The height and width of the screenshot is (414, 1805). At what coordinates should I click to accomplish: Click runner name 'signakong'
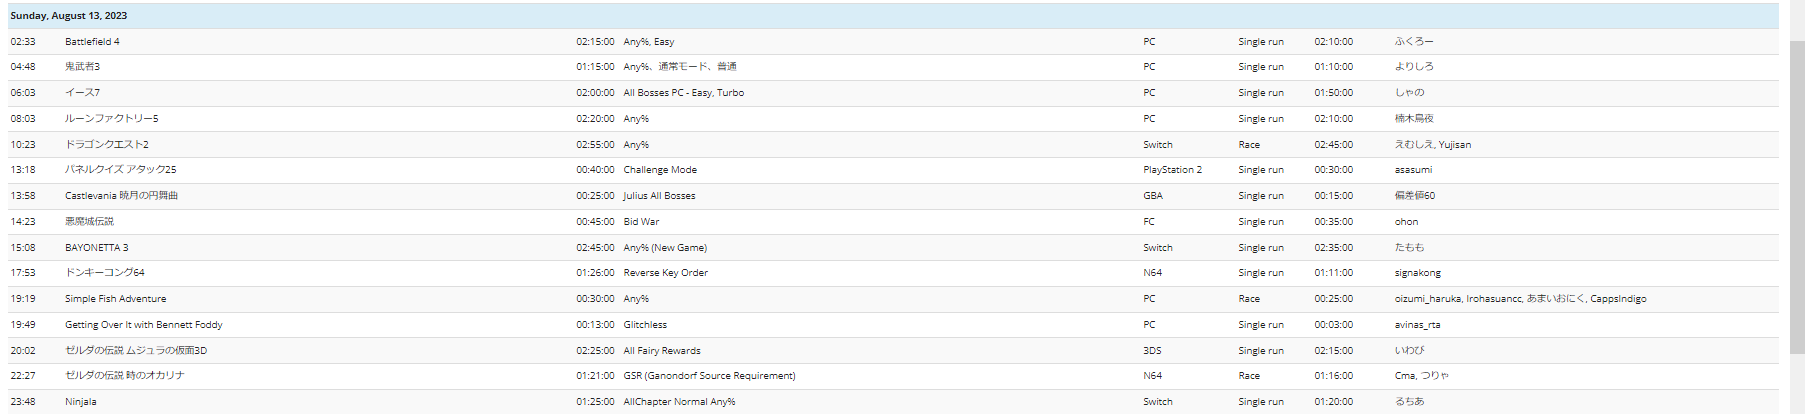(1418, 273)
